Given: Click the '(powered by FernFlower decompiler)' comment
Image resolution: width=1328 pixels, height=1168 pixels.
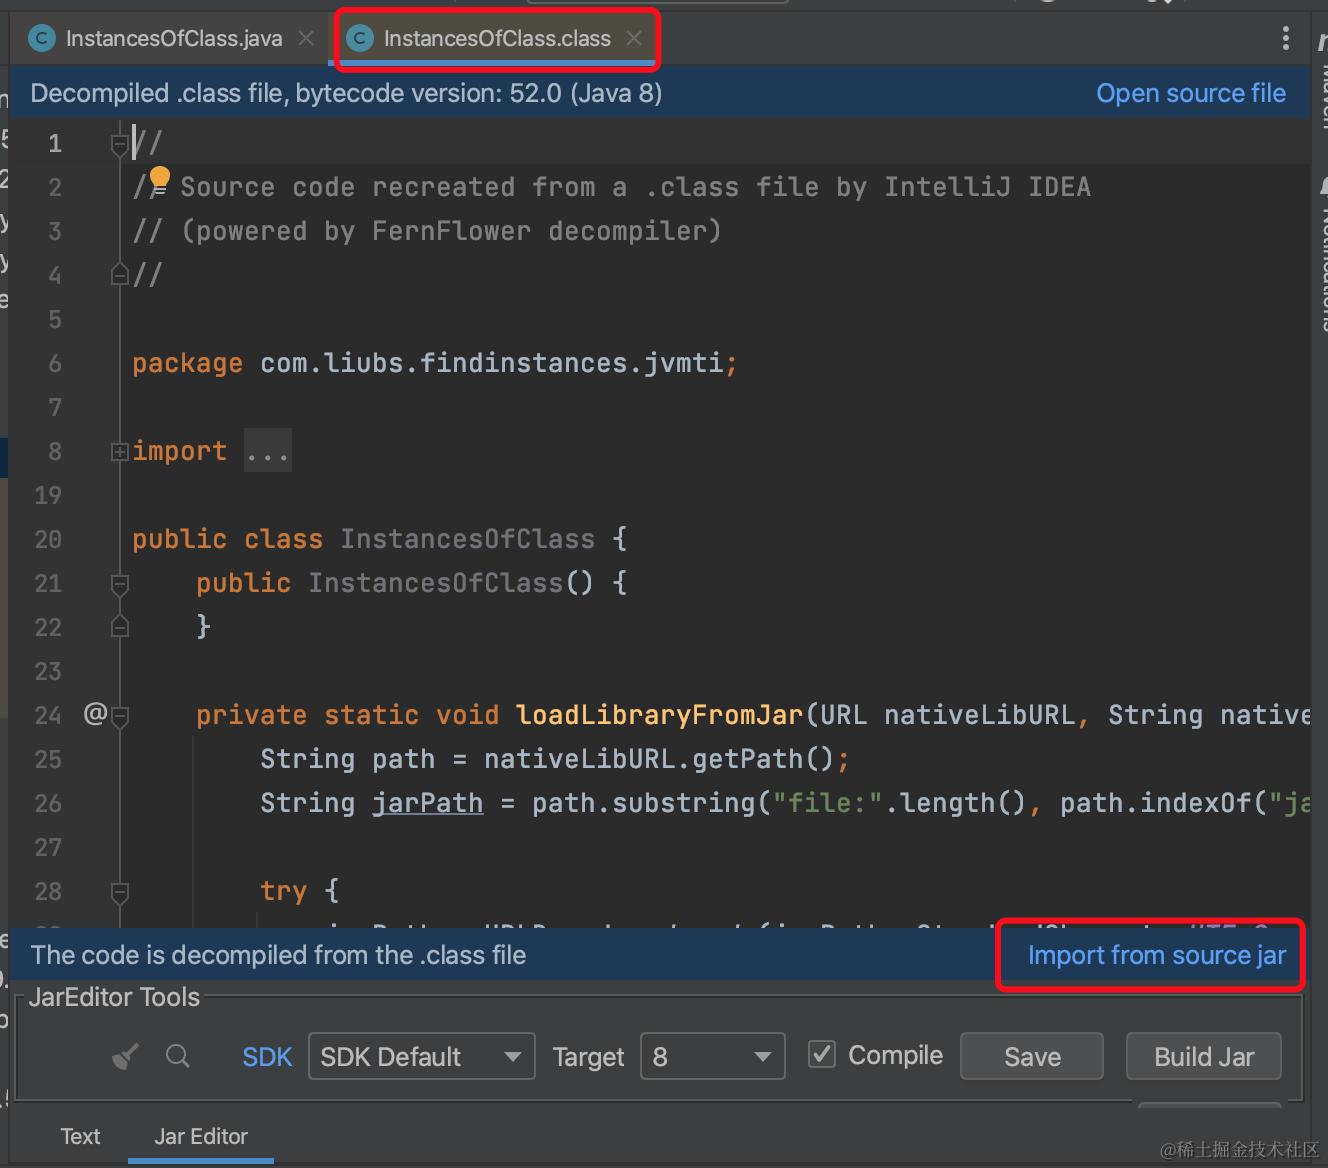Looking at the screenshot, I should tap(451, 232).
